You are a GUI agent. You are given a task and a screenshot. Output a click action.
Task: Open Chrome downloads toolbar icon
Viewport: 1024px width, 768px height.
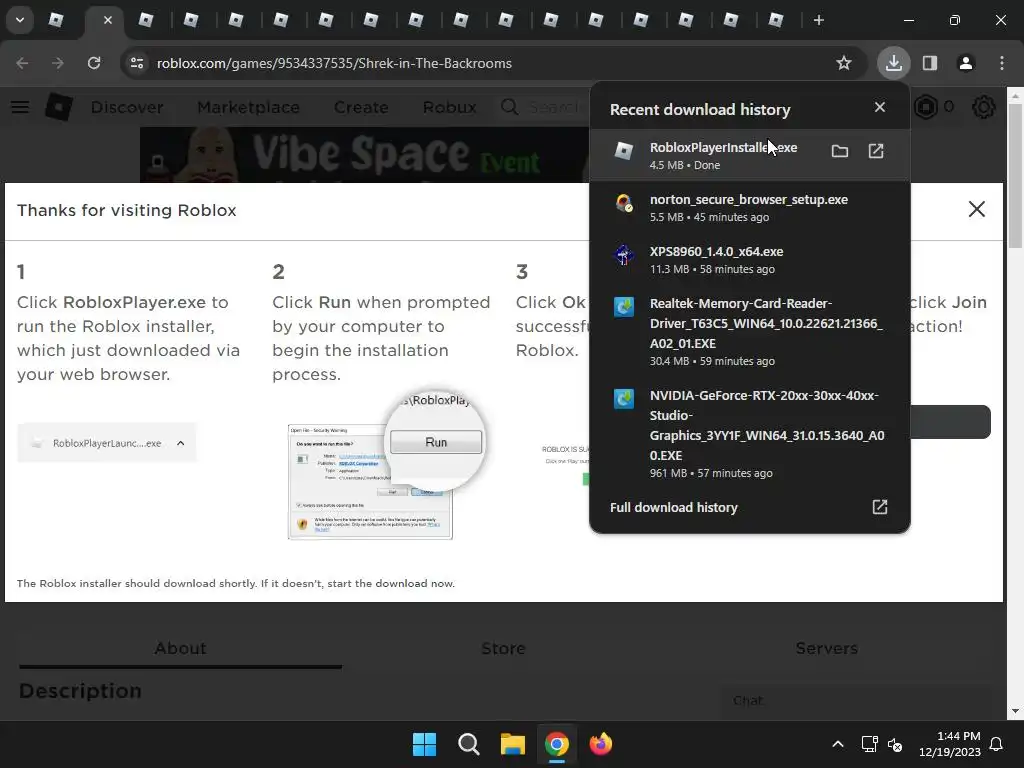pos(893,63)
